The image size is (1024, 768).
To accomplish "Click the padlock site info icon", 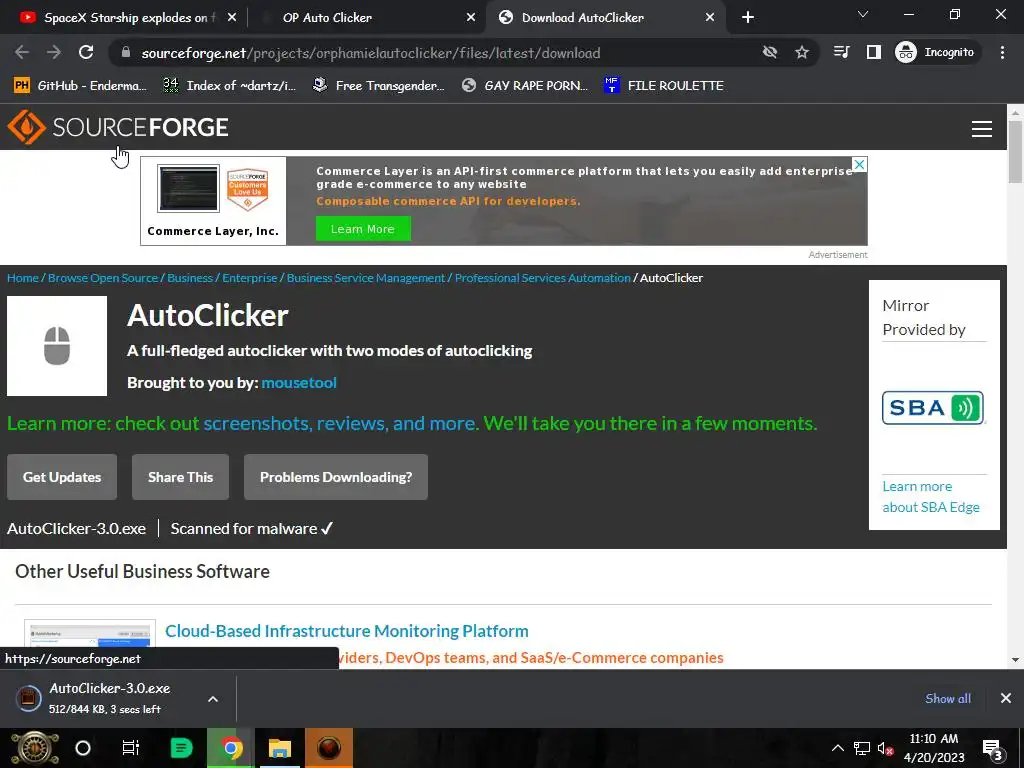I will 126,53.
